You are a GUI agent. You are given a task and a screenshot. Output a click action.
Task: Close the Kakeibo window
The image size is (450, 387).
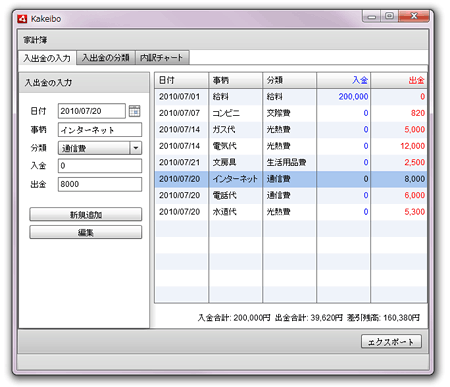[414, 16]
